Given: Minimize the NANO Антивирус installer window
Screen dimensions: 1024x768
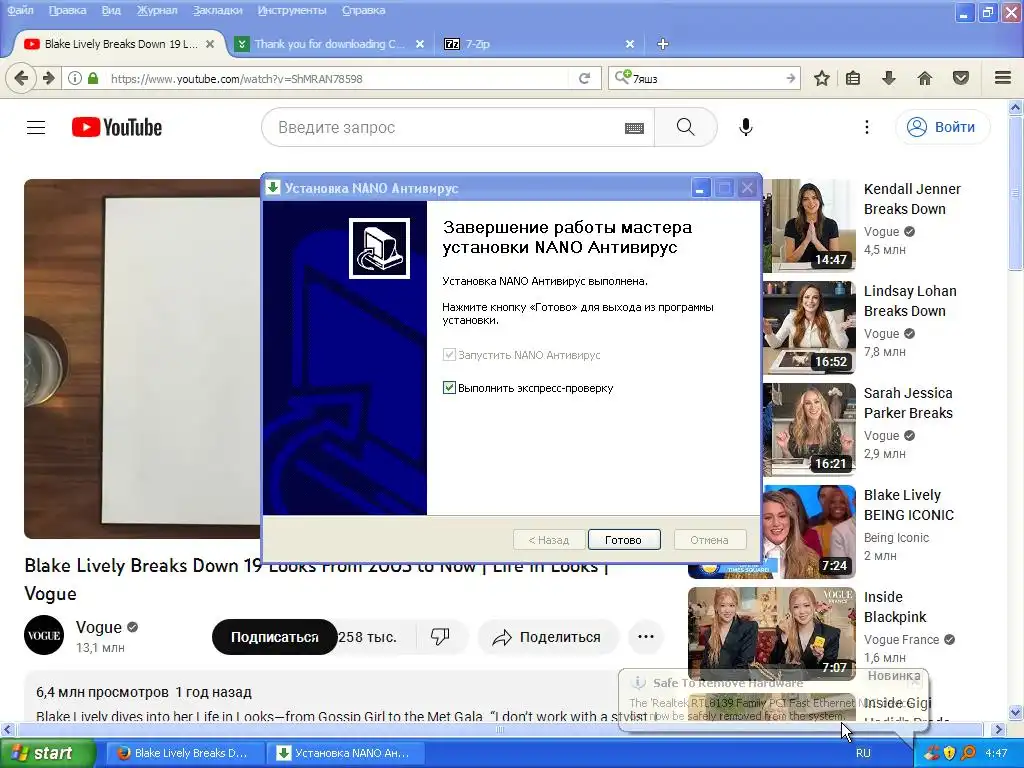Looking at the screenshot, I should click(700, 189).
